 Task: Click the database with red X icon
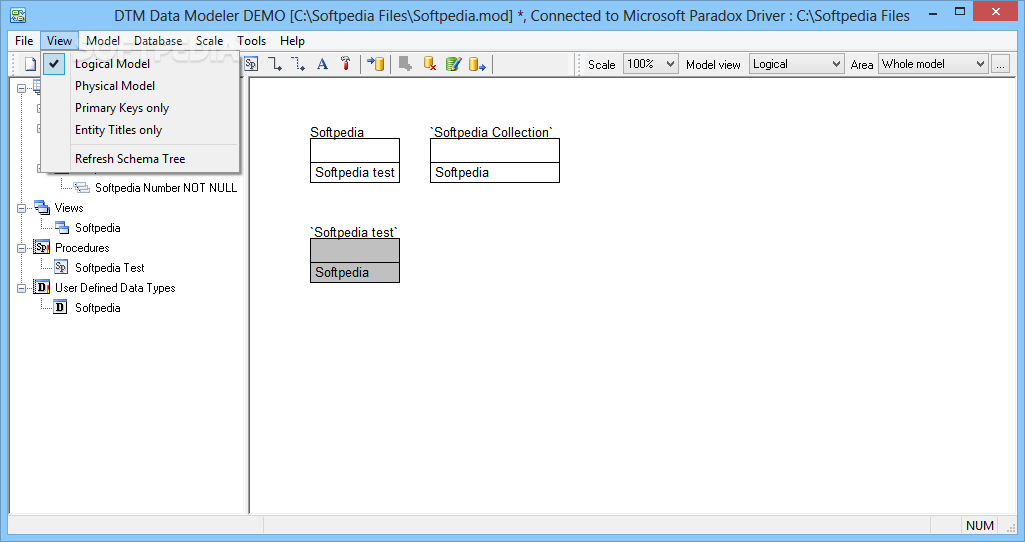(429, 64)
